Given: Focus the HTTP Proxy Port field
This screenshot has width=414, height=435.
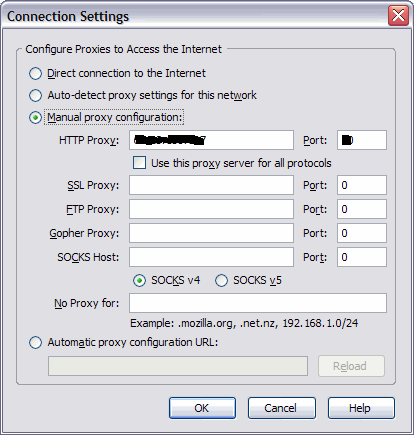Looking at the screenshot, I should pos(362,140).
